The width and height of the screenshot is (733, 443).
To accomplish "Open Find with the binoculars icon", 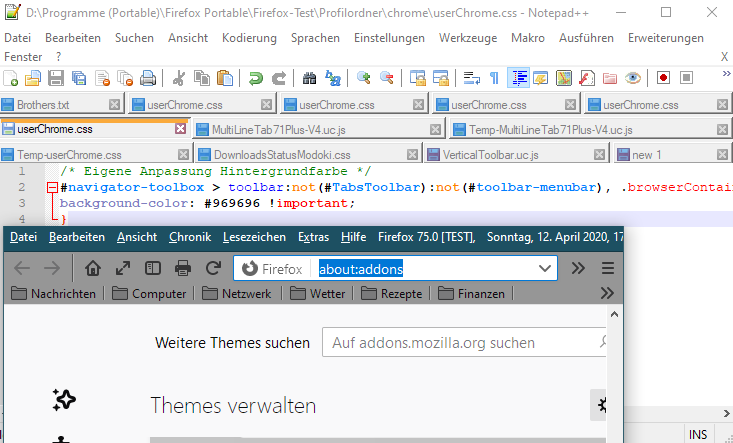I will [309, 78].
